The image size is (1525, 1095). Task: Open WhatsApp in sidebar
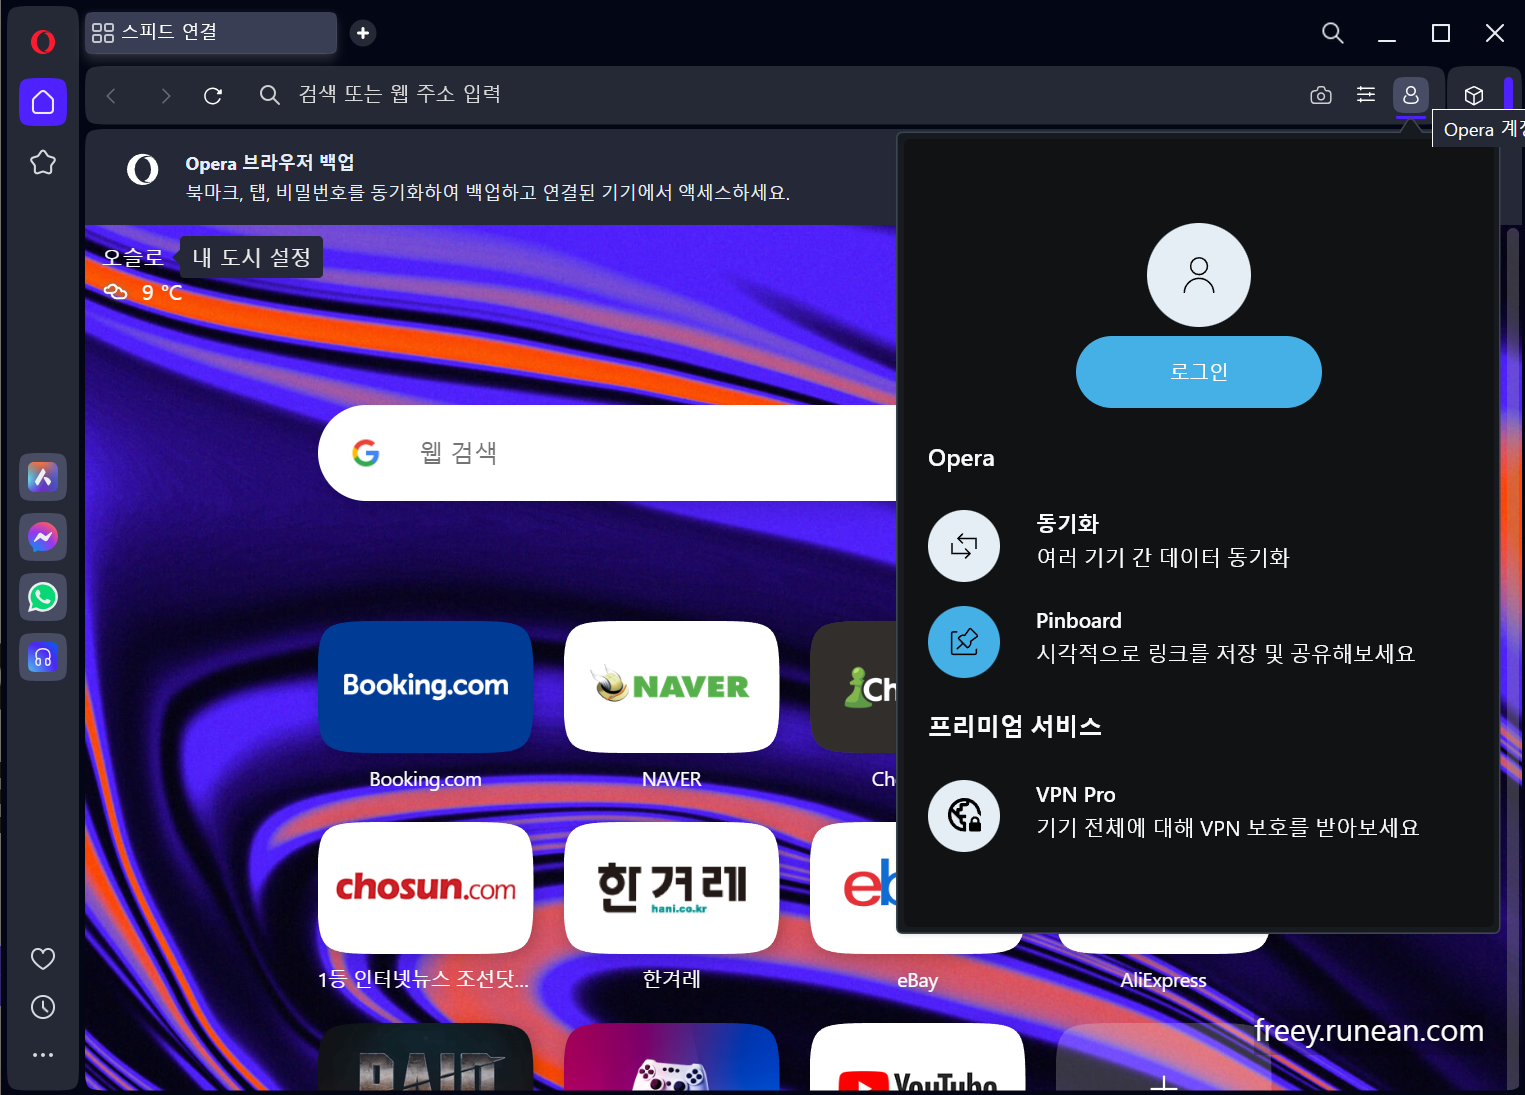click(x=43, y=597)
